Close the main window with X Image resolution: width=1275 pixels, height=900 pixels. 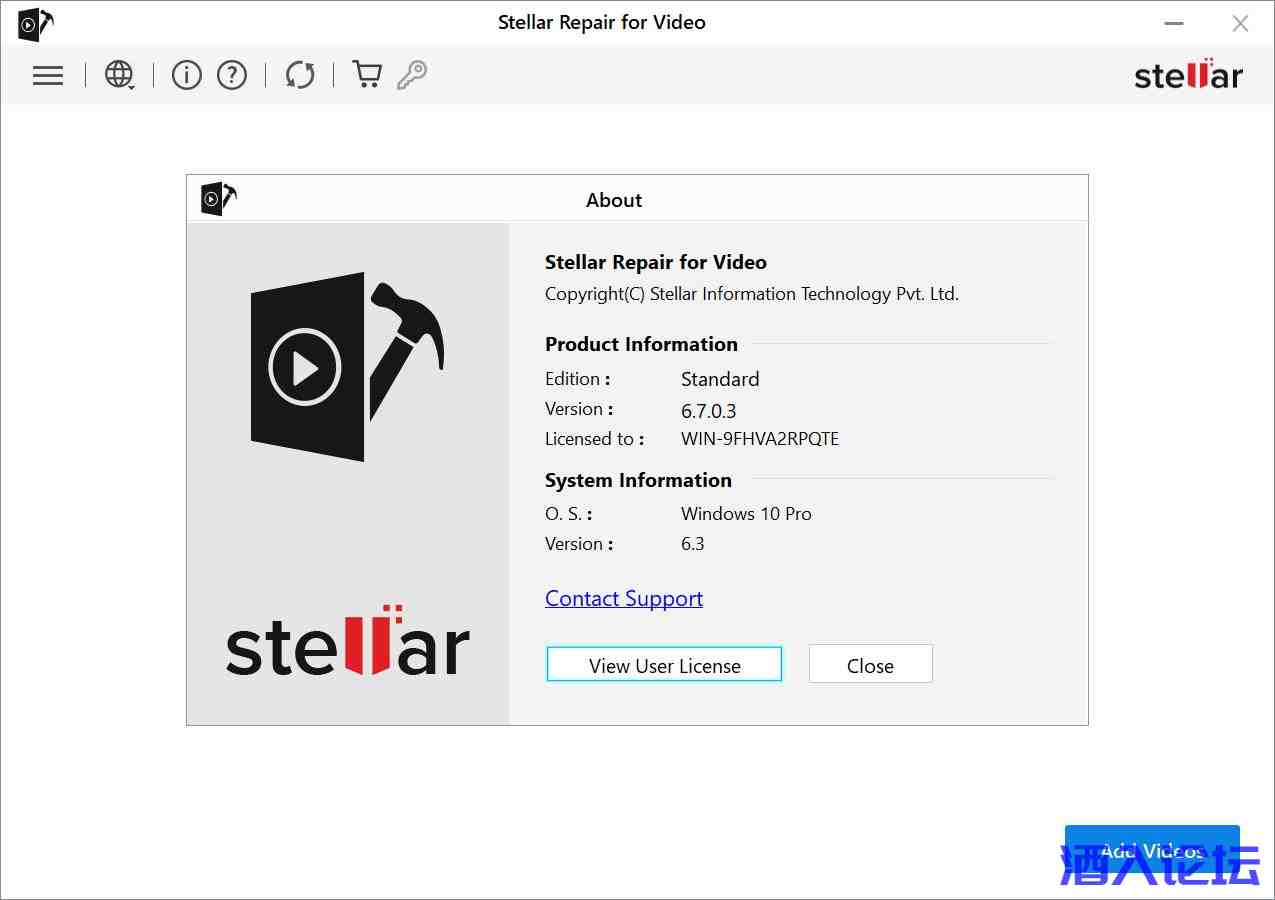(1240, 23)
